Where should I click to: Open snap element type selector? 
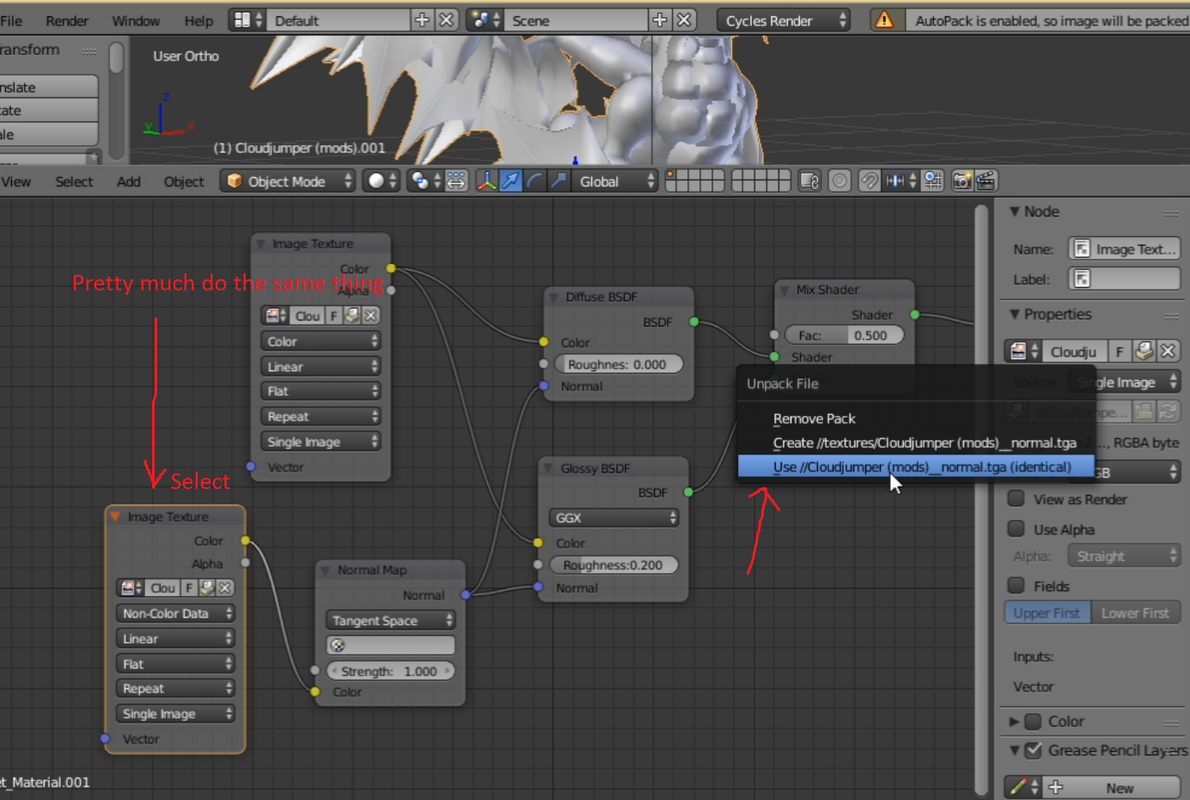(x=901, y=181)
